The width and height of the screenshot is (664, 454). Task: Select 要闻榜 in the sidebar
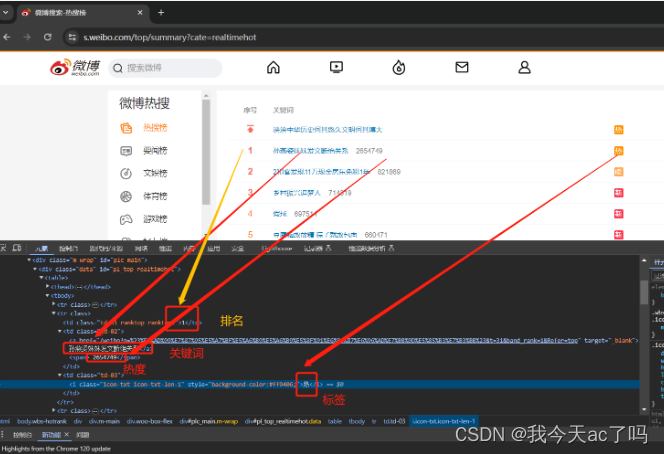155,150
